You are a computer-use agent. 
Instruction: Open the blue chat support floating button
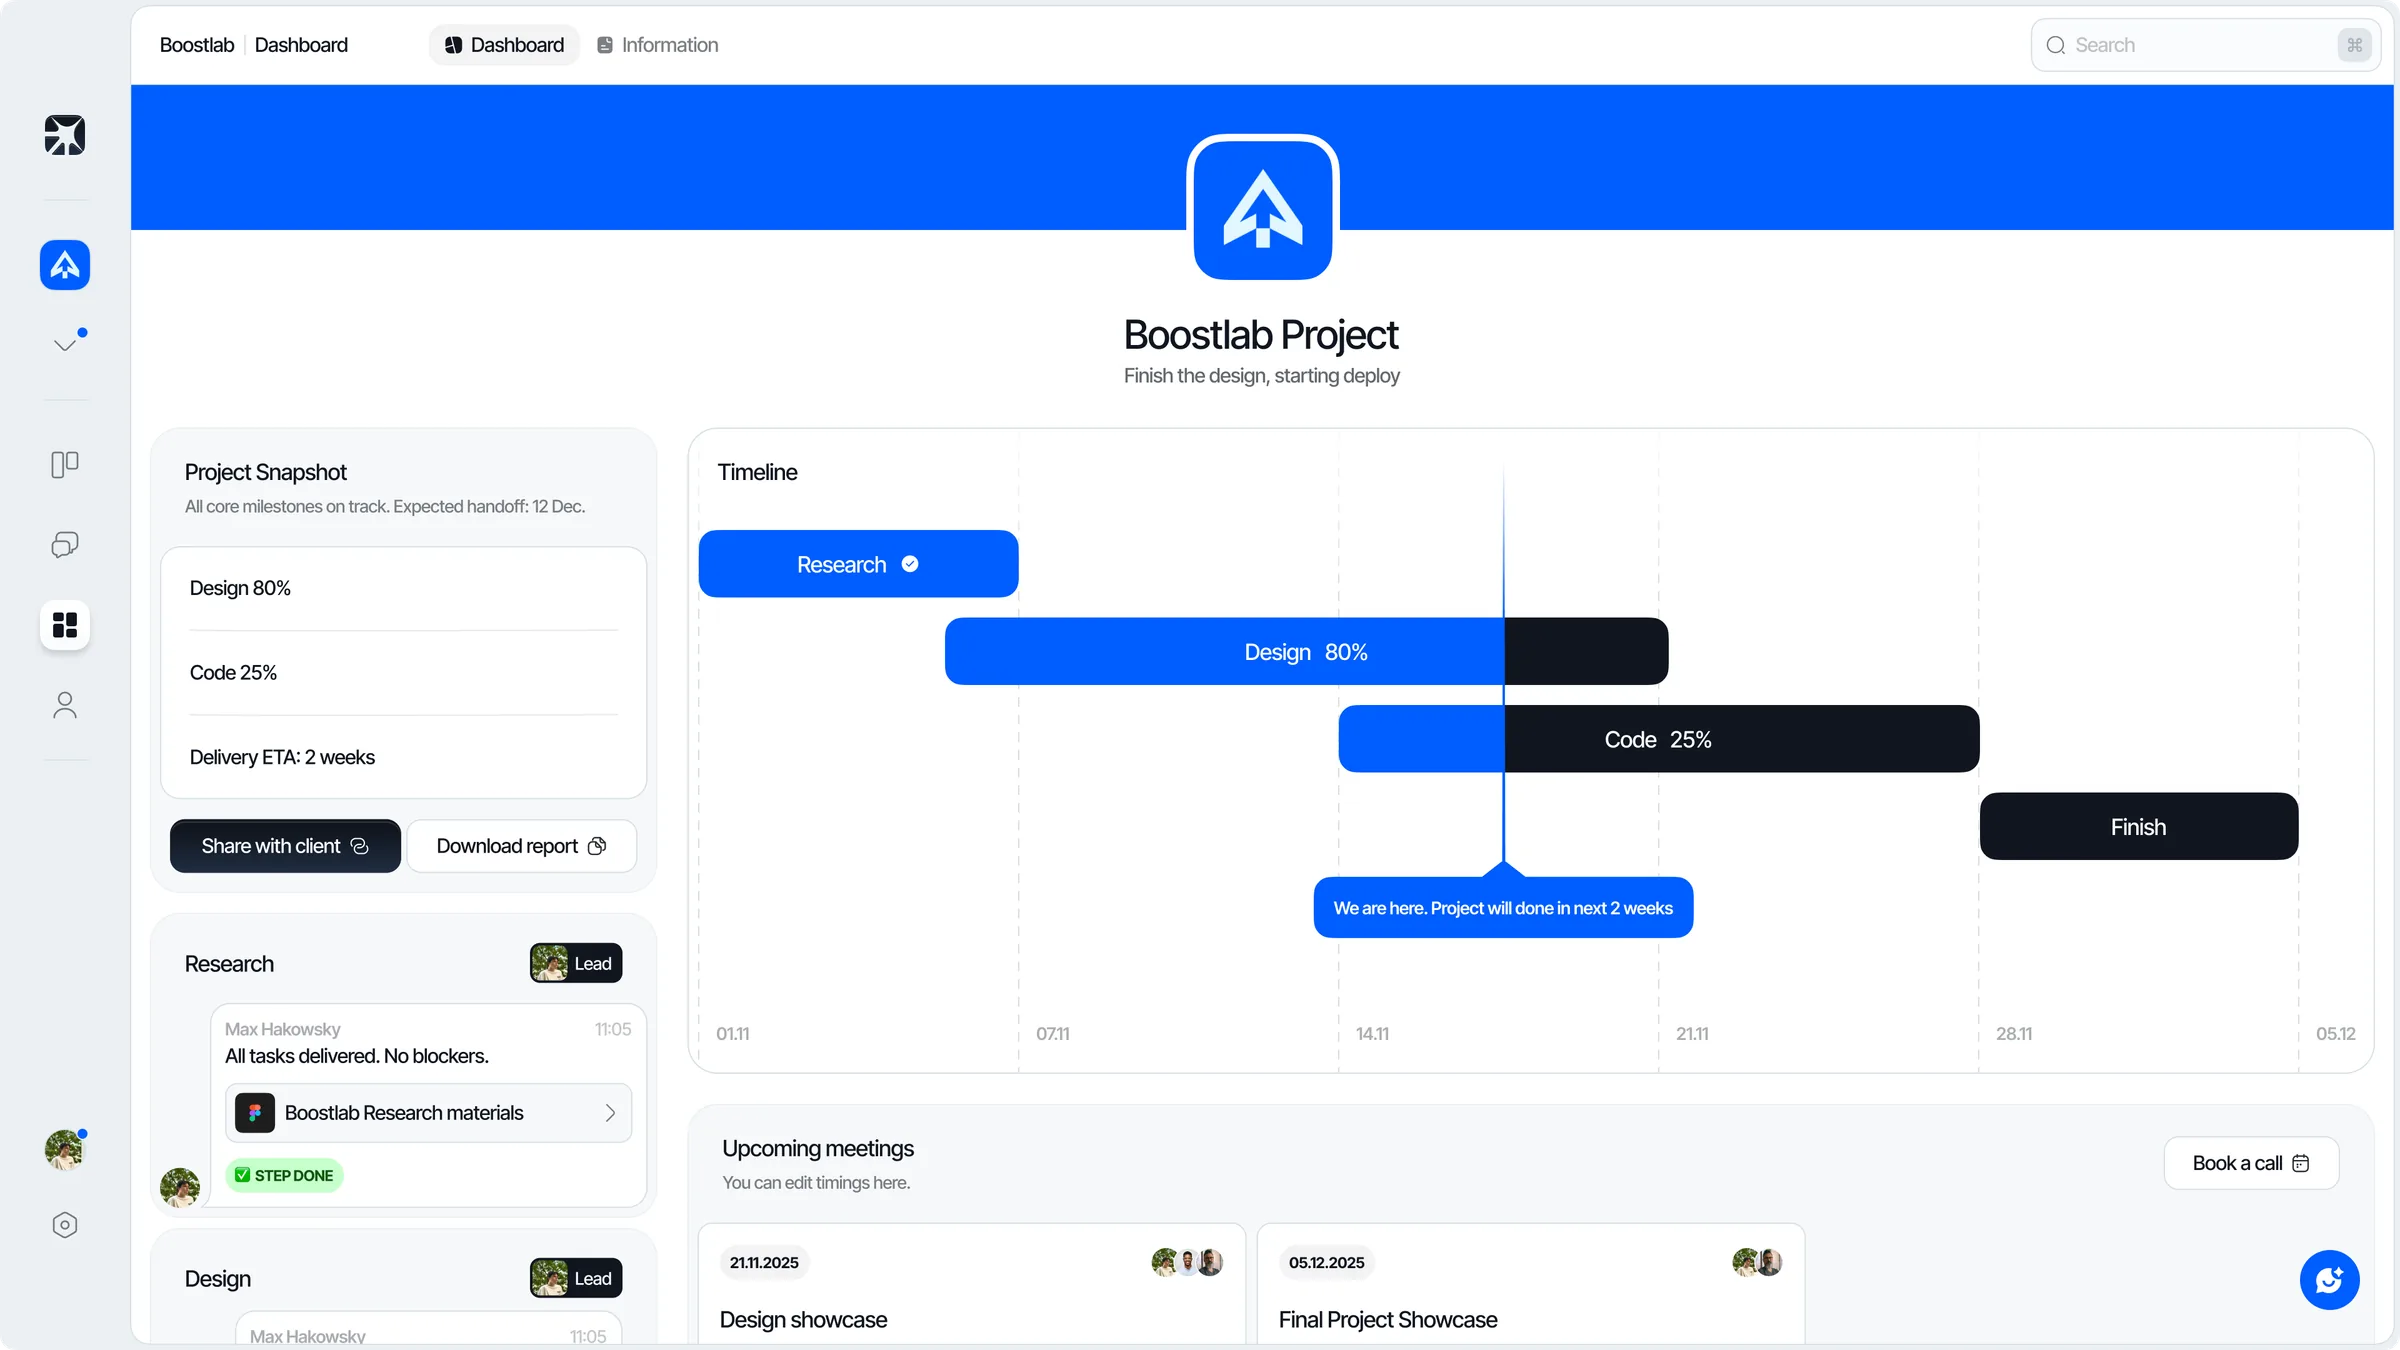click(x=2329, y=1280)
